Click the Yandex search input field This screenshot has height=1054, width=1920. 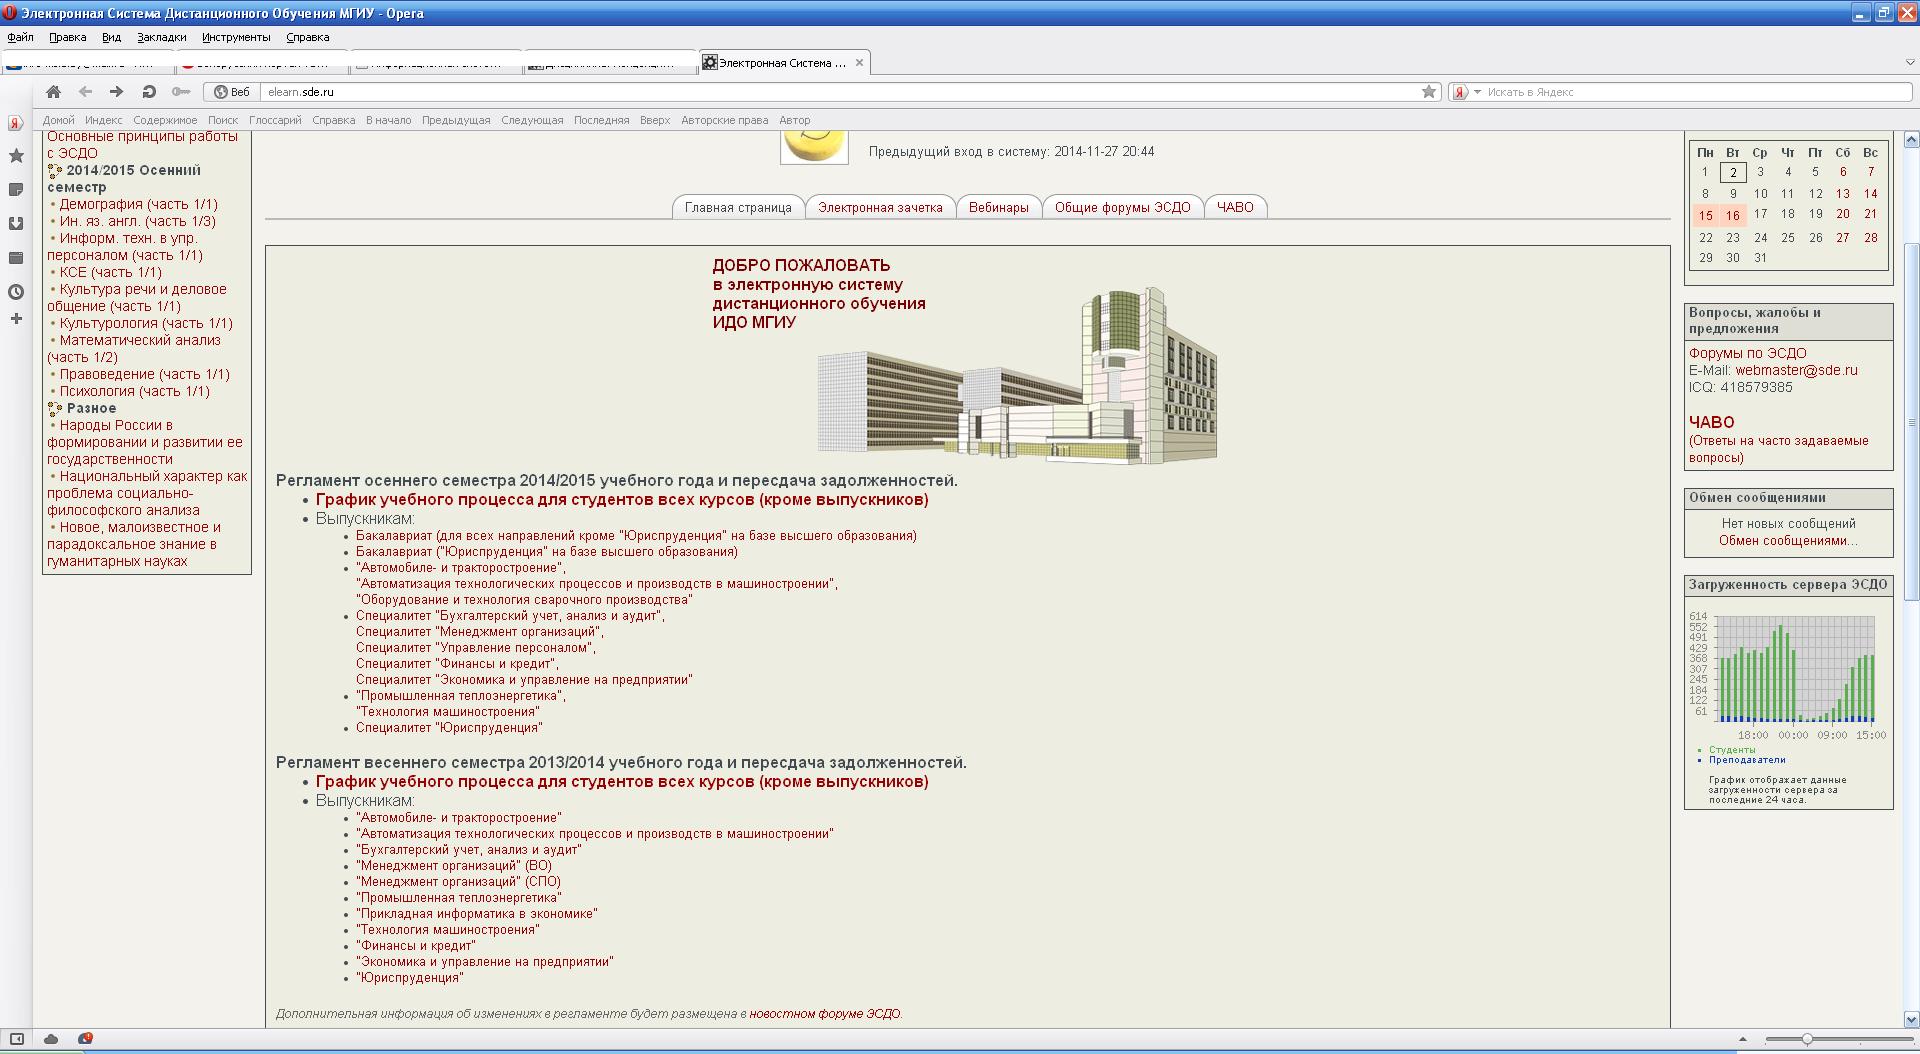click(x=1696, y=92)
